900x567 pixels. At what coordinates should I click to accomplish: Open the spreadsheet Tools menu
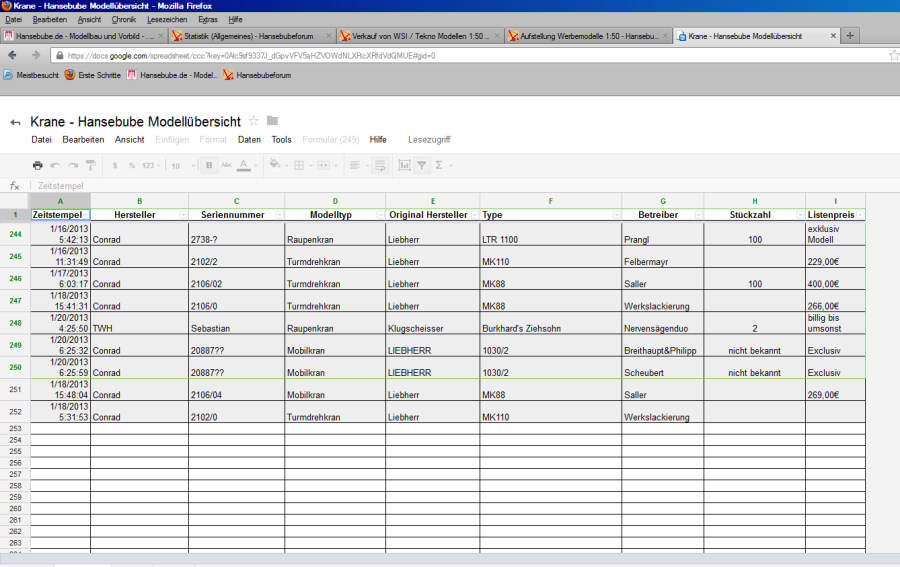[281, 139]
